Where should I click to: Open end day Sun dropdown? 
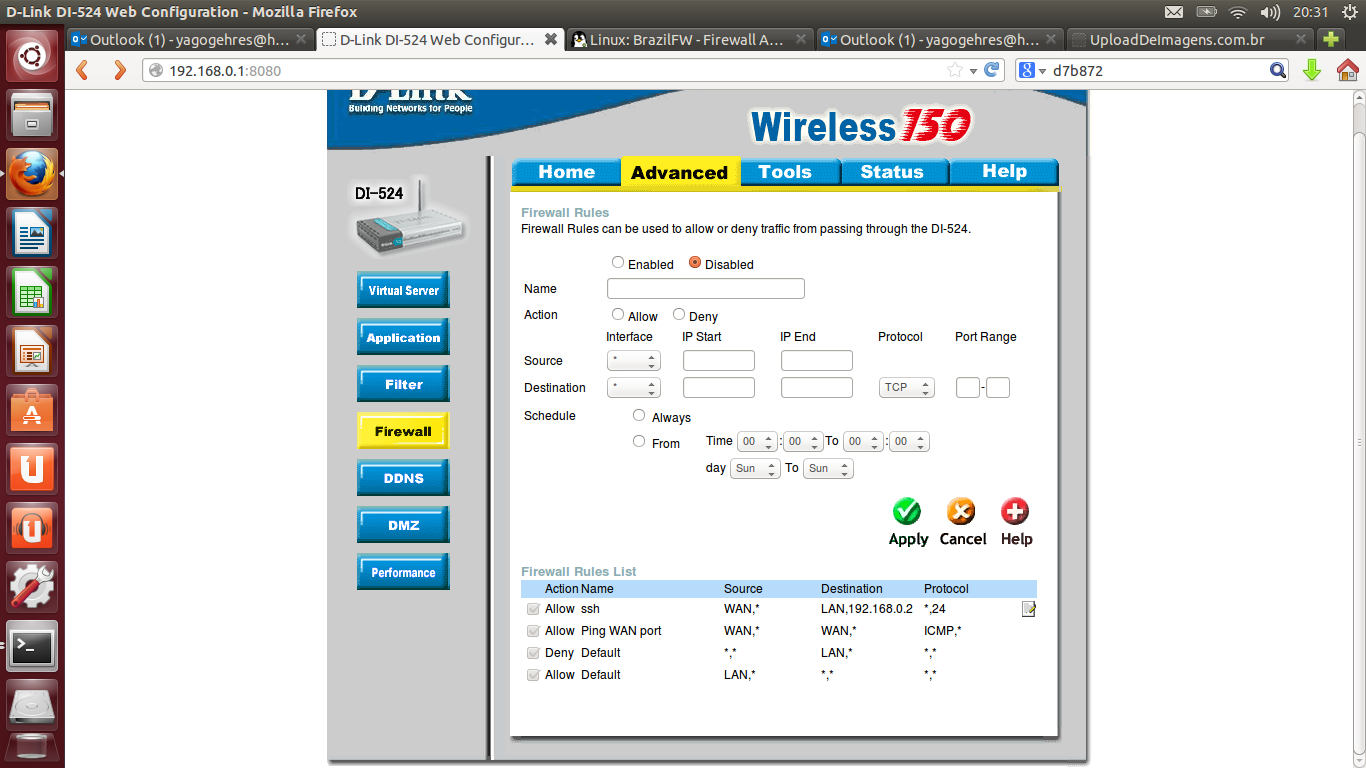829,469
